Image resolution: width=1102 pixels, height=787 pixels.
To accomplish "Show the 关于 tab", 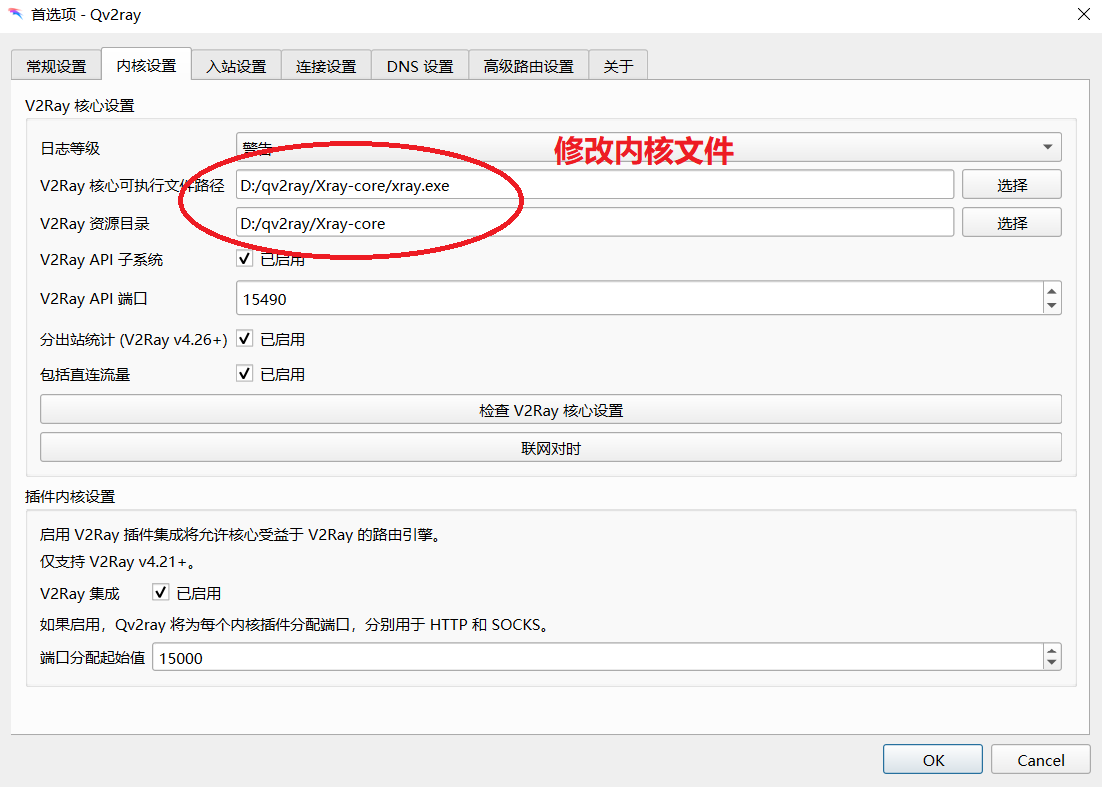I will [618, 66].
